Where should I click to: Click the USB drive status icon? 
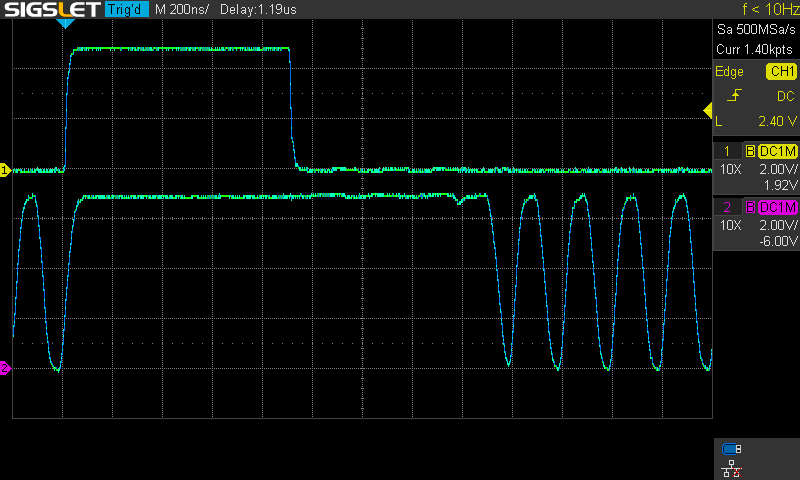pos(731,448)
